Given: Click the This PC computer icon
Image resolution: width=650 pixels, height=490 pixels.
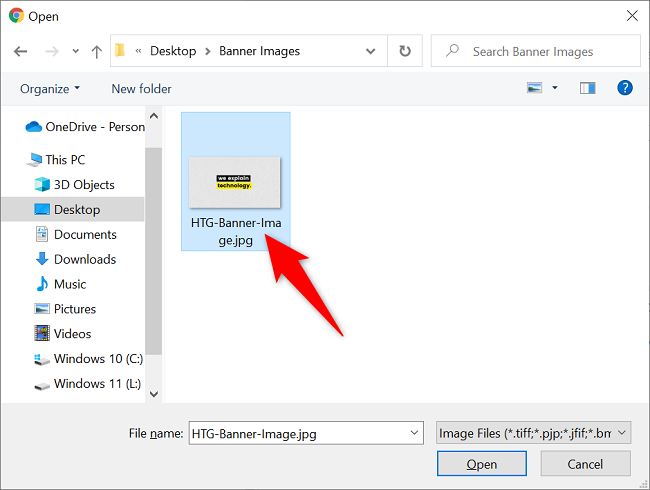Looking at the screenshot, I should (35, 160).
